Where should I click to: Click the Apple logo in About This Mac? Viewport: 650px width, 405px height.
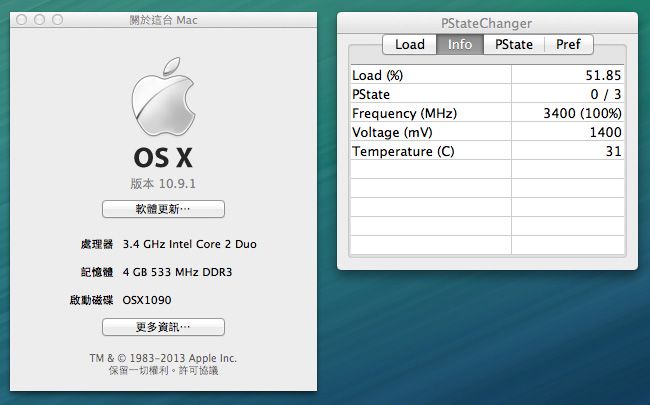click(163, 96)
